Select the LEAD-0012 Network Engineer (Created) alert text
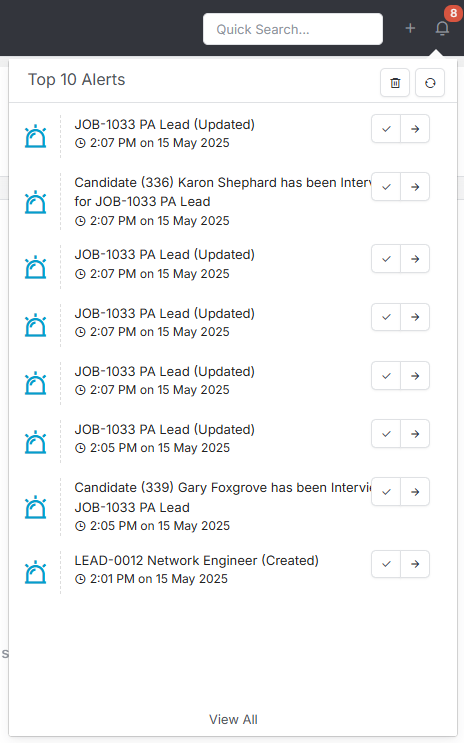This screenshot has width=464, height=743. [196, 561]
